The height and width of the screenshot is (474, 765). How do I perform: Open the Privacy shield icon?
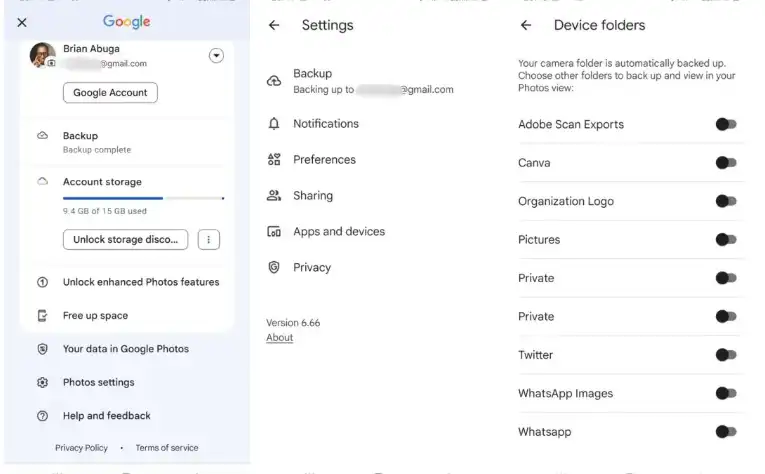[274, 268]
